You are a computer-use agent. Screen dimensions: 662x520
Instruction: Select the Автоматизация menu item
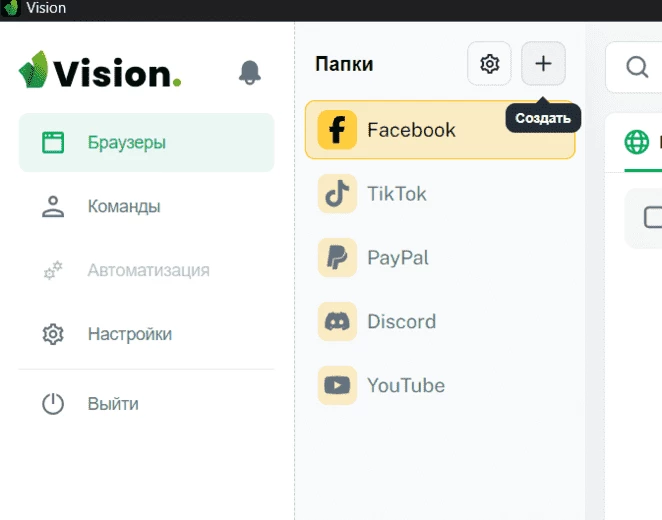click(x=147, y=270)
